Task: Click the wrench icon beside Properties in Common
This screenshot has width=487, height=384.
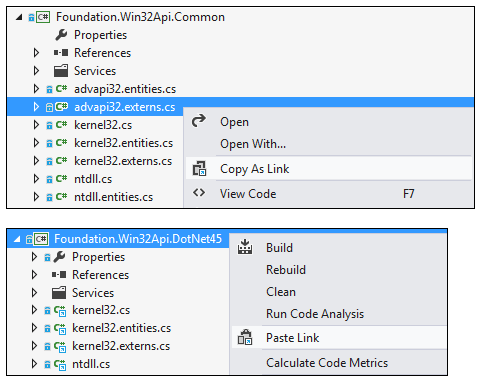Action: (x=61, y=35)
